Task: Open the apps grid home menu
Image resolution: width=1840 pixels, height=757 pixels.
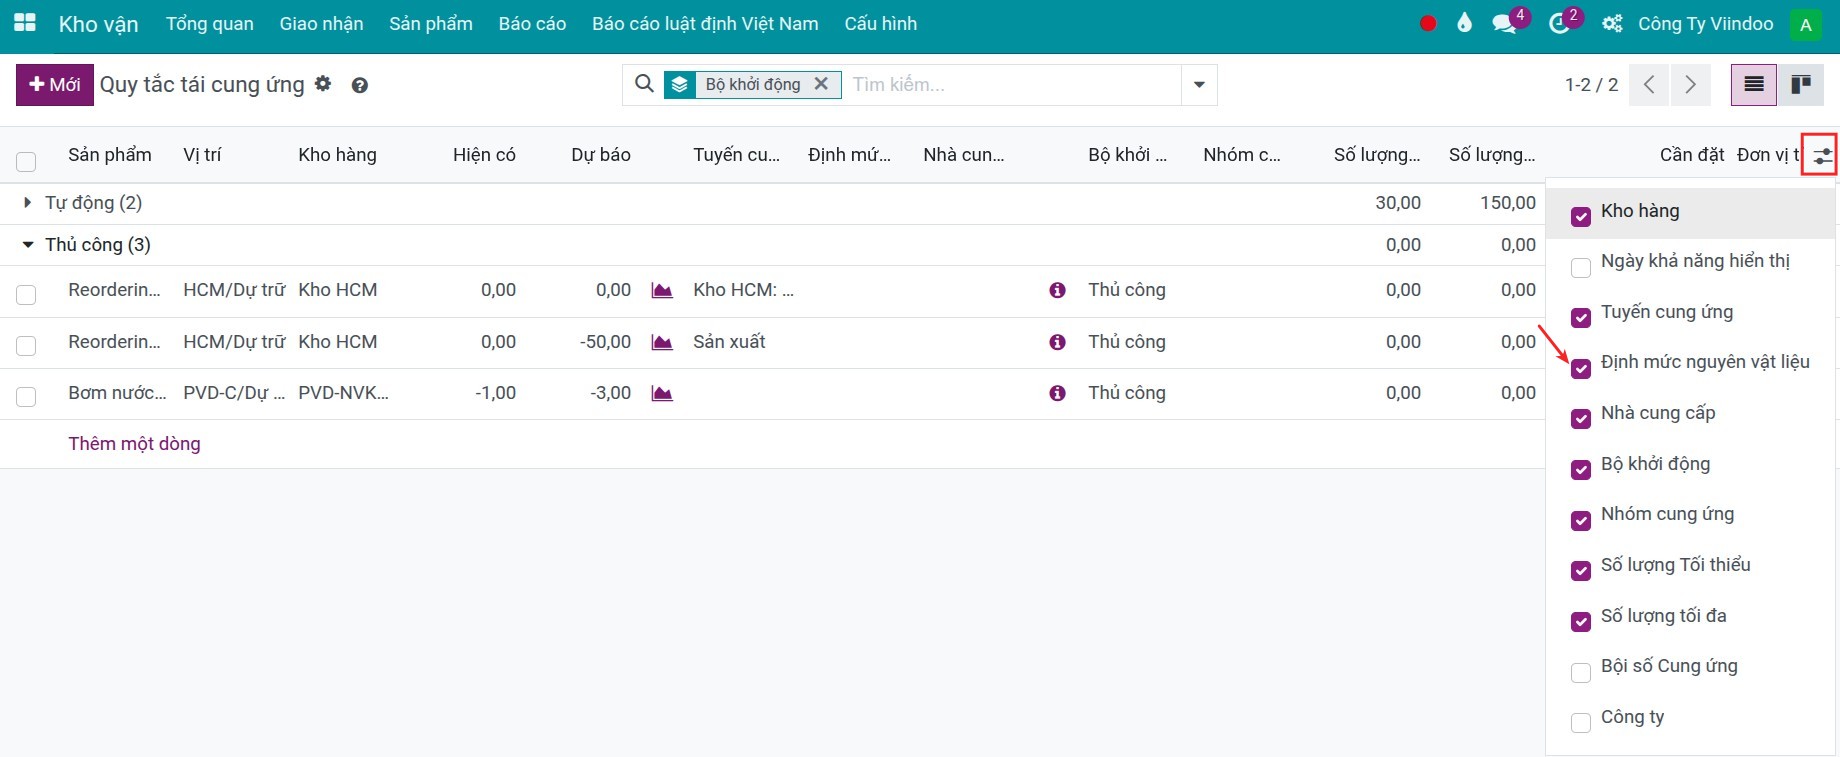Action: [x=24, y=23]
